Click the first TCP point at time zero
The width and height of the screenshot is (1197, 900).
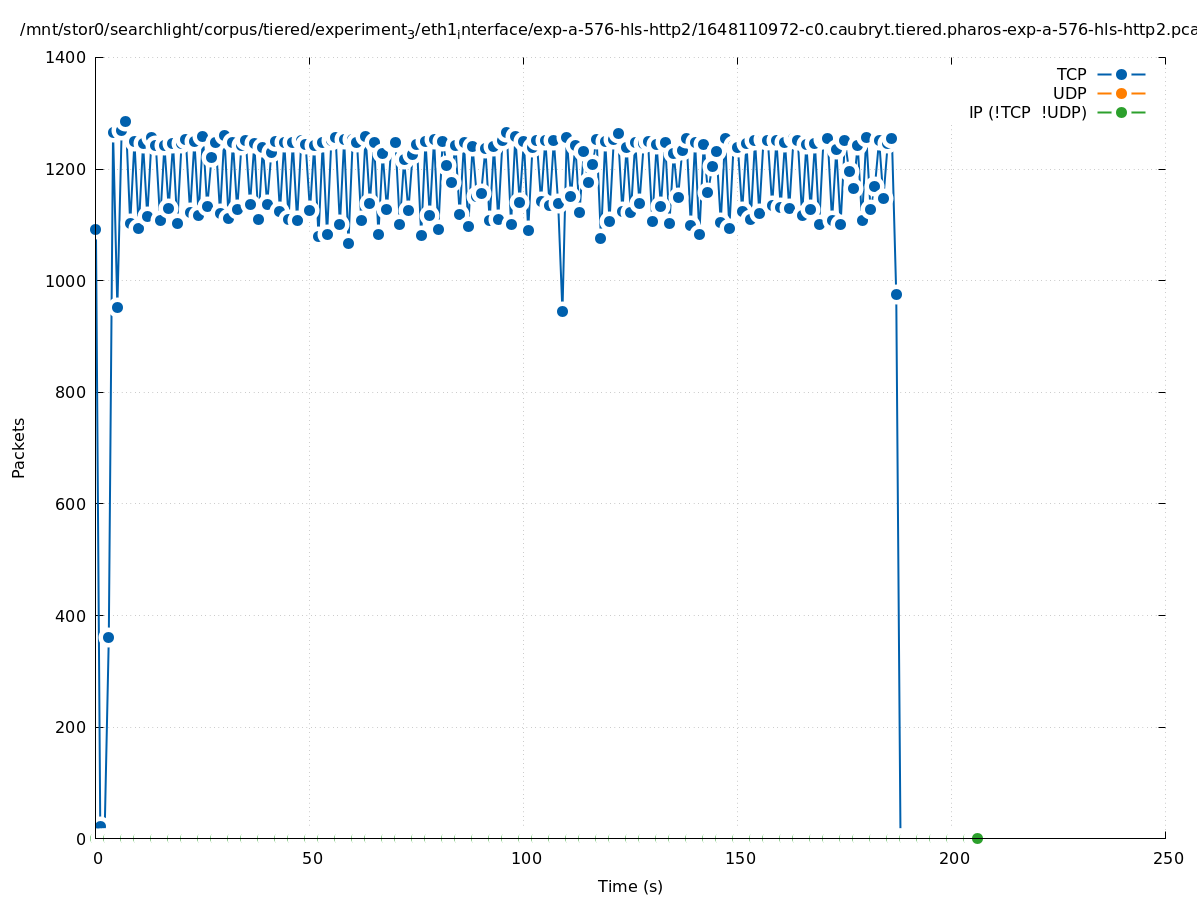click(96, 229)
